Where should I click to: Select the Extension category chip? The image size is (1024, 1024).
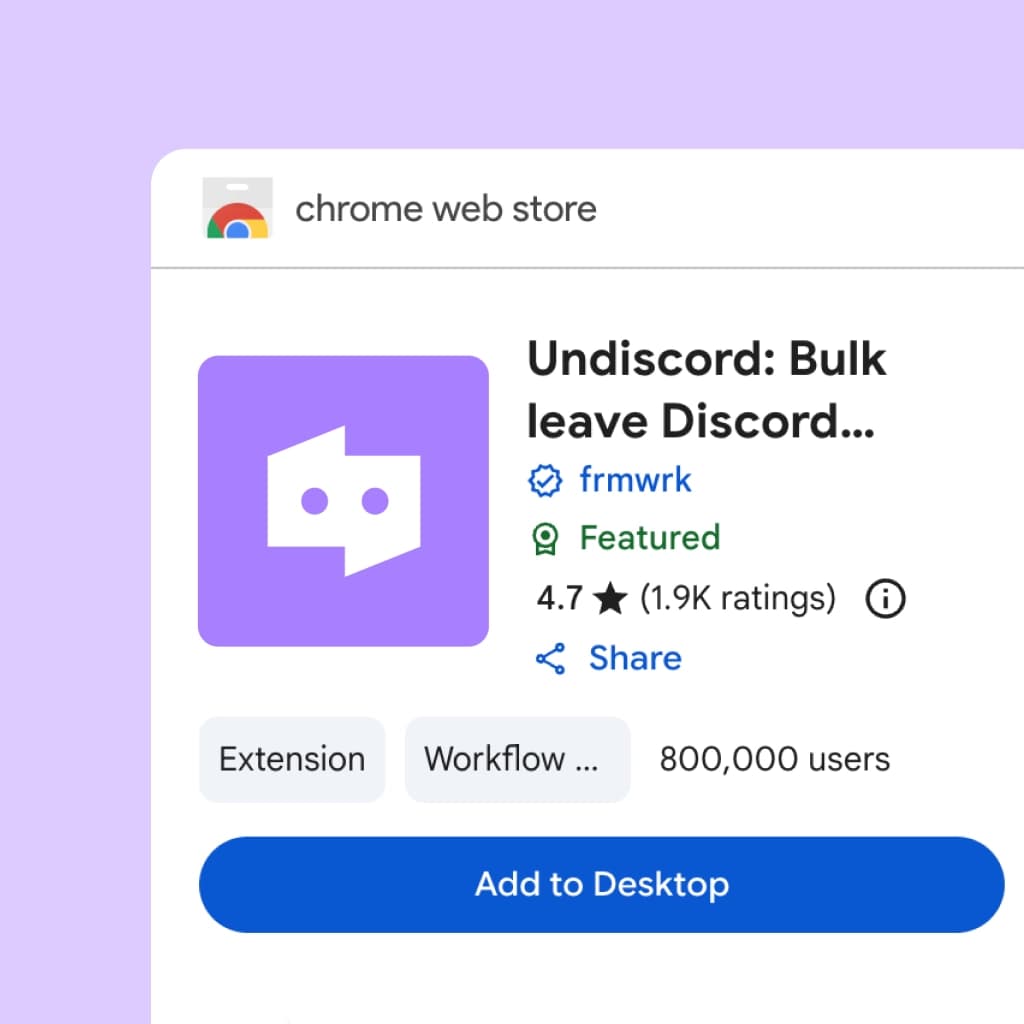coord(291,760)
